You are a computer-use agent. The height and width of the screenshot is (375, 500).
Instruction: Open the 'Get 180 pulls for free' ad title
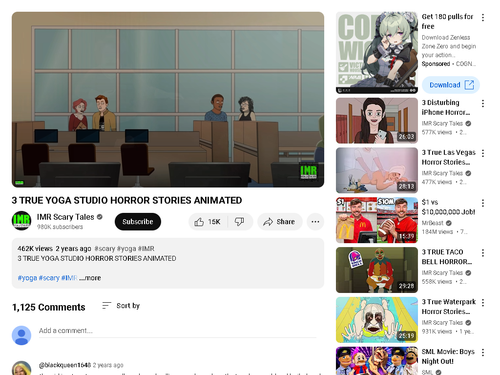[x=447, y=21]
